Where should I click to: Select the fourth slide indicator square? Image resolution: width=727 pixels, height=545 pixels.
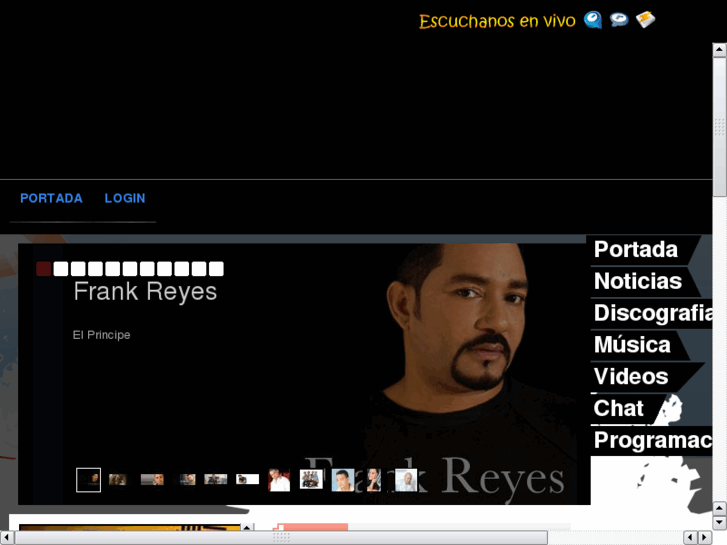pyautogui.click(x=96, y=269)
